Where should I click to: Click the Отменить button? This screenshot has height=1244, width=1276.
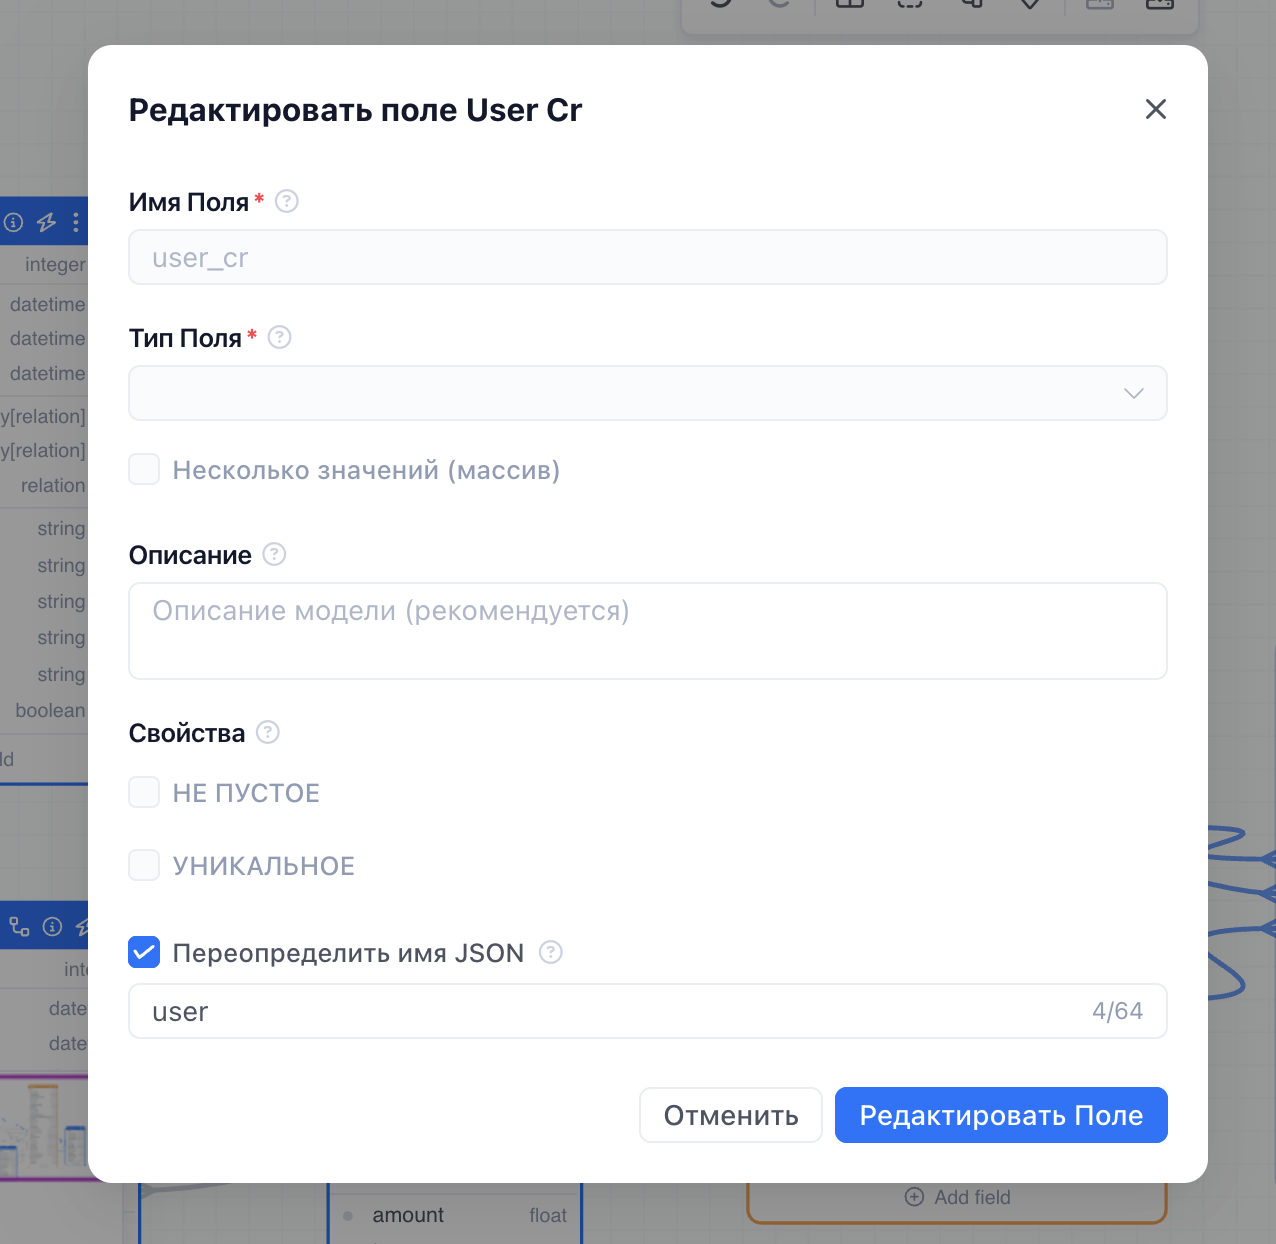pyautogui.click(x=731, y=1115)
